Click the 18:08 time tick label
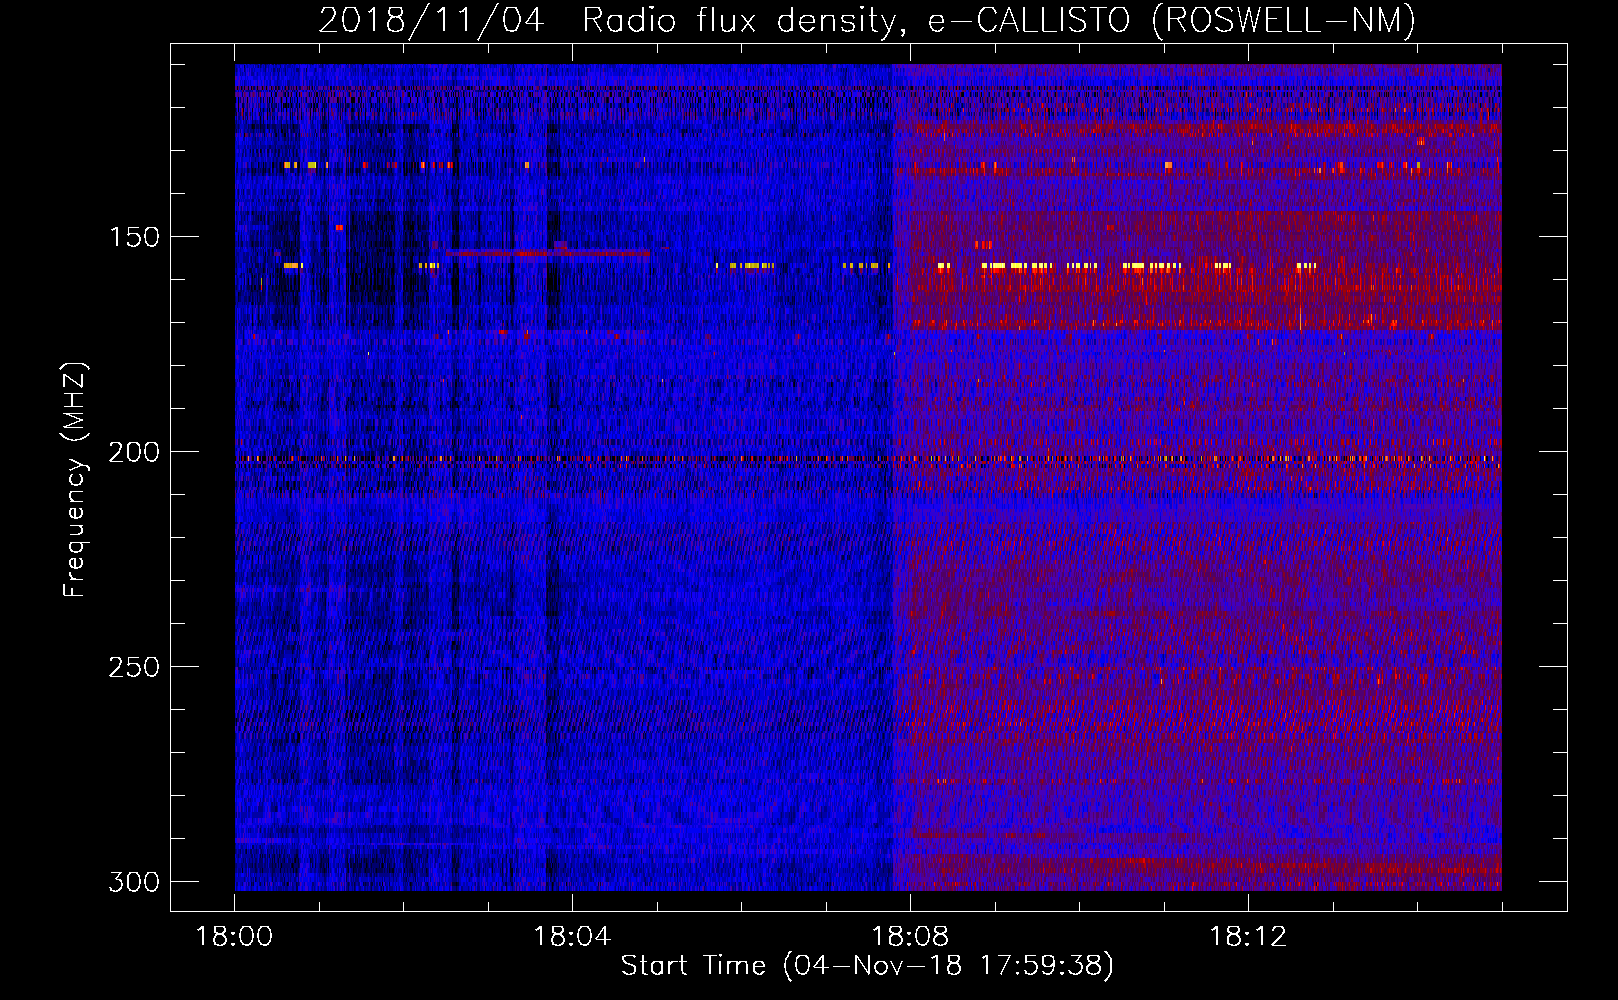 (910, 937)
